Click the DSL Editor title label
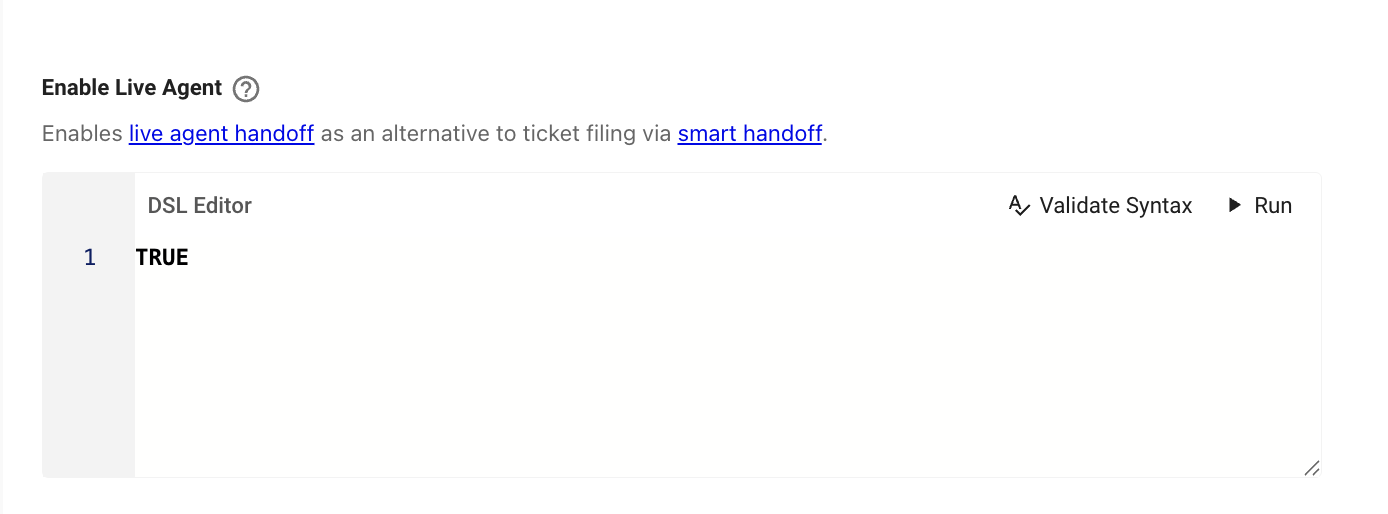 pyautogui.click(x=200, y=206)
